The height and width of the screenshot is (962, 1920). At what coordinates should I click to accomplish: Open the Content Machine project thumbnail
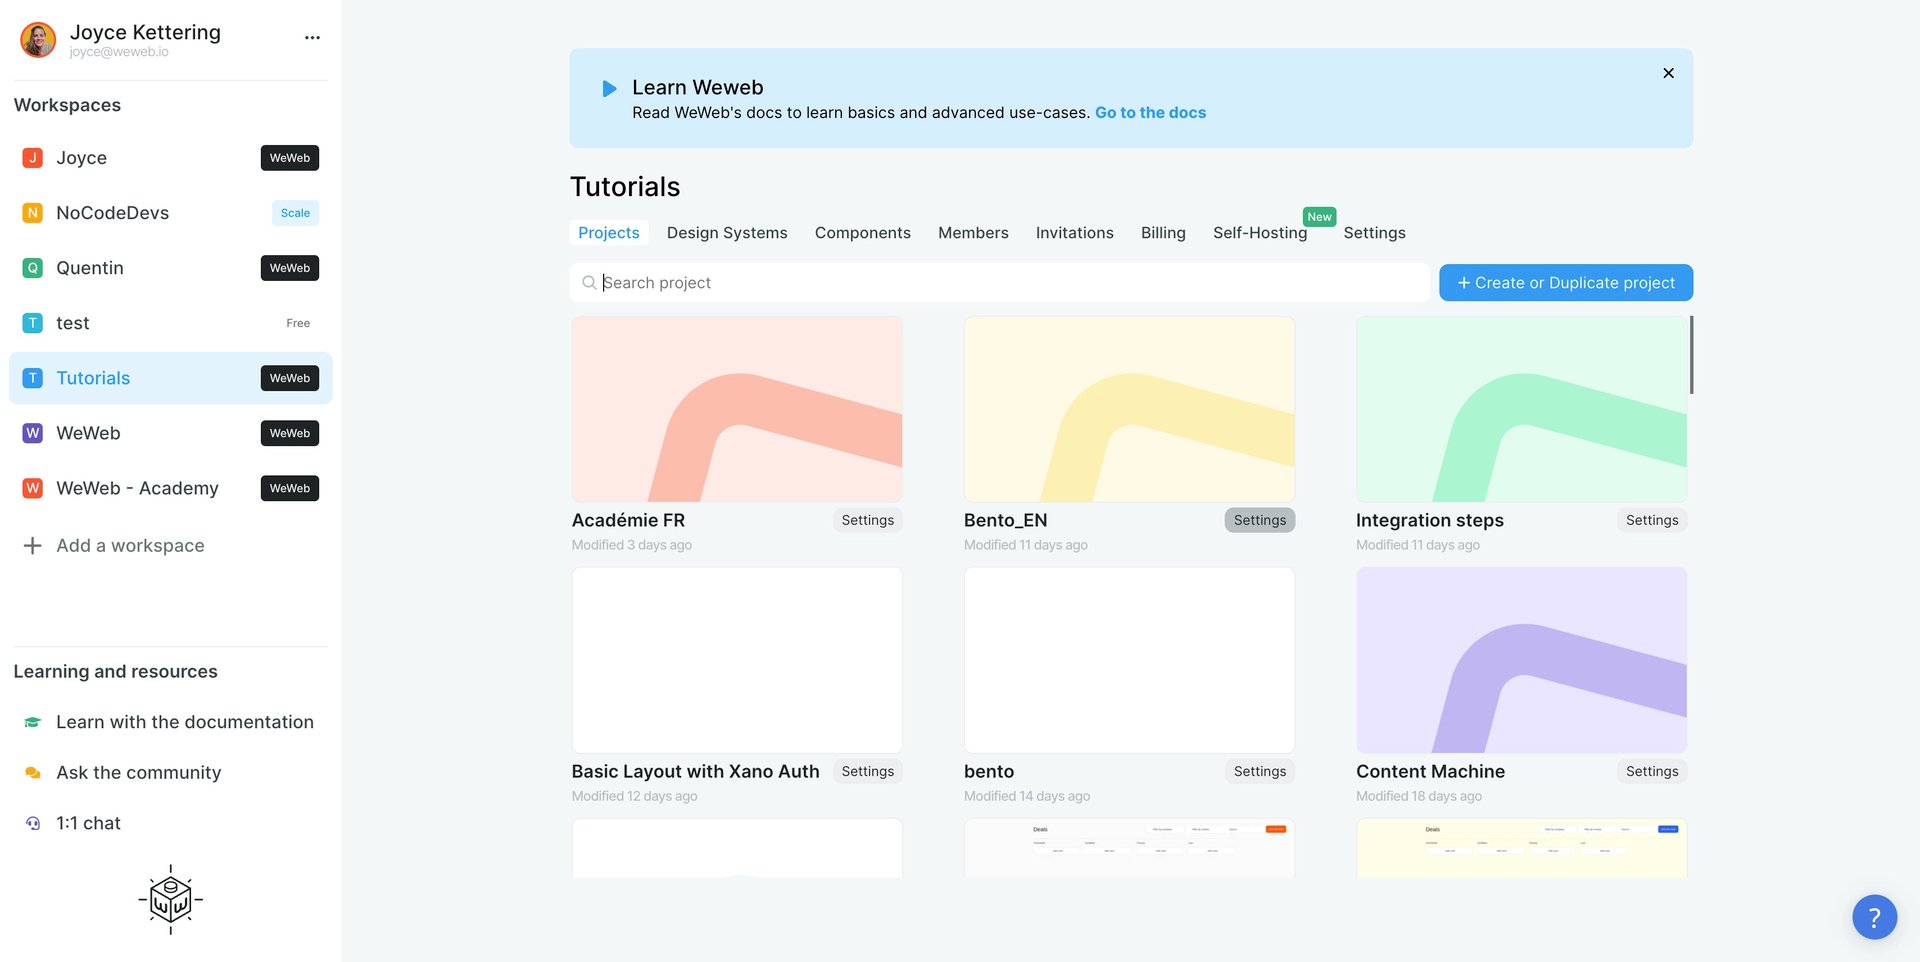pyautogui.click(x=1521, y=660)
